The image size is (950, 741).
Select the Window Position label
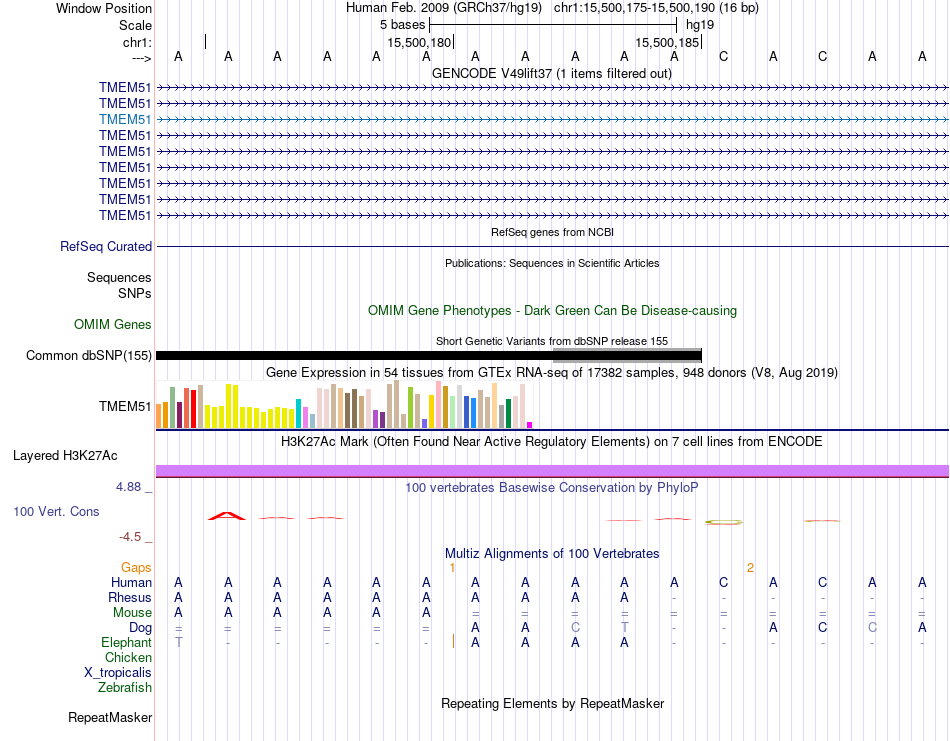(104, 8)
